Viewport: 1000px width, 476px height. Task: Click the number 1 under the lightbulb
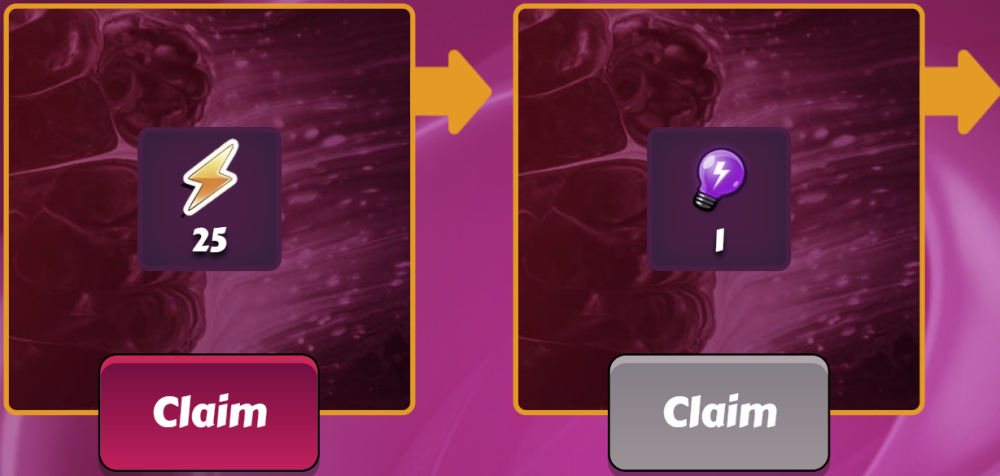click(720, 241)
